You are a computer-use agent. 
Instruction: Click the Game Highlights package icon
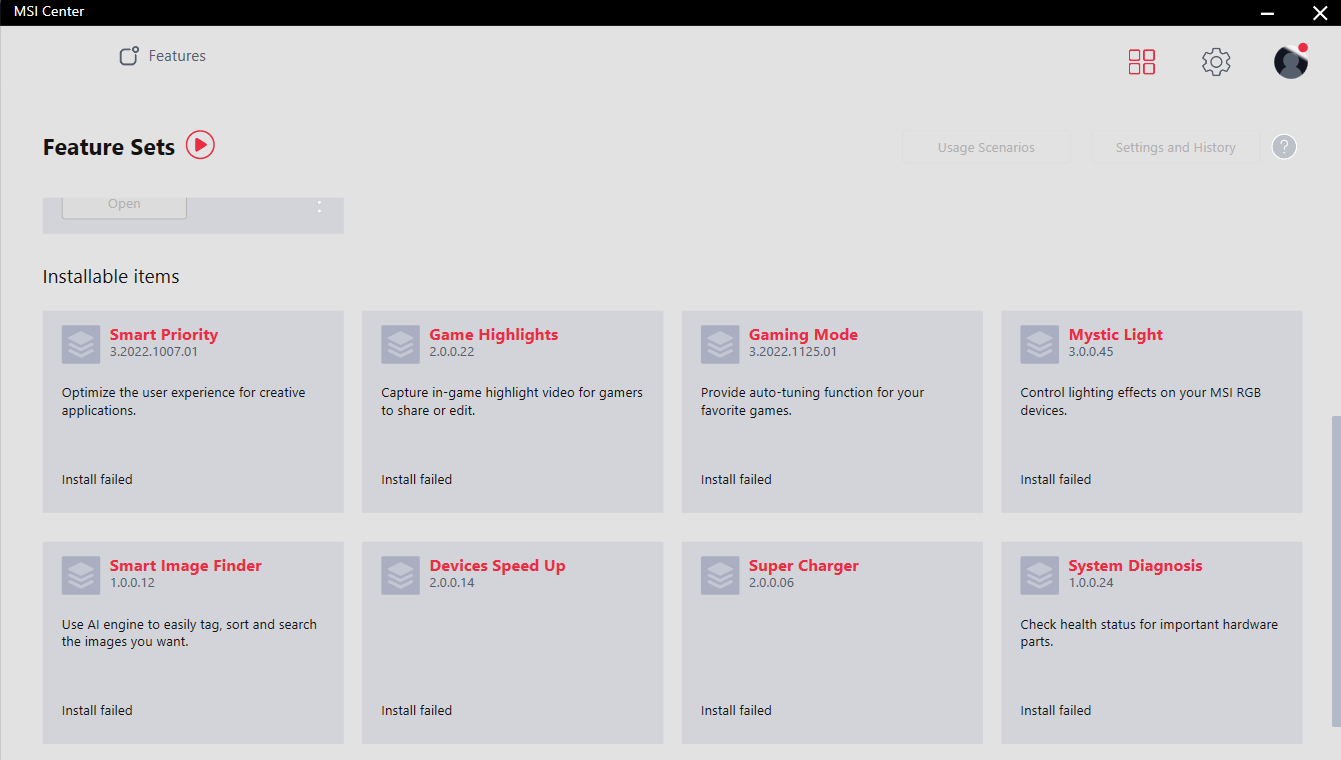click(400, 344)
